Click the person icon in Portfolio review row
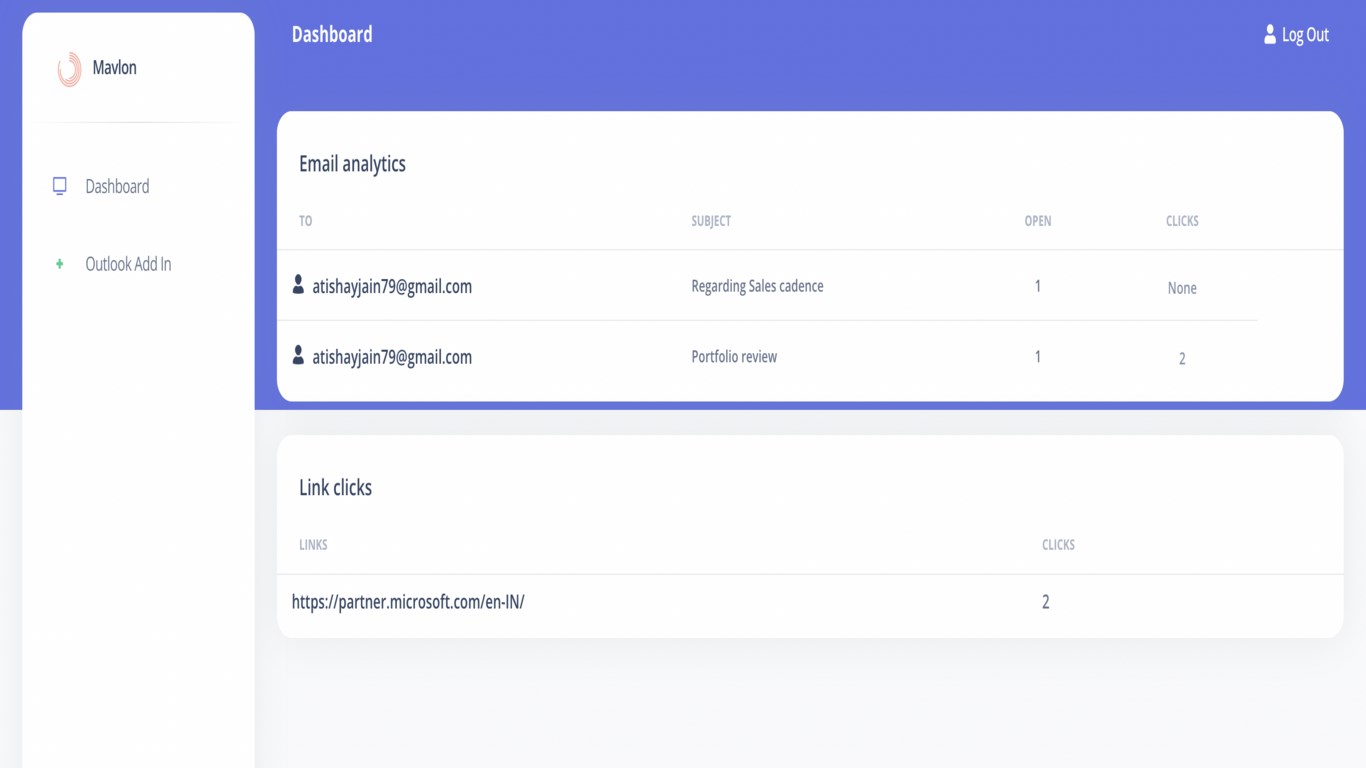 298,355
